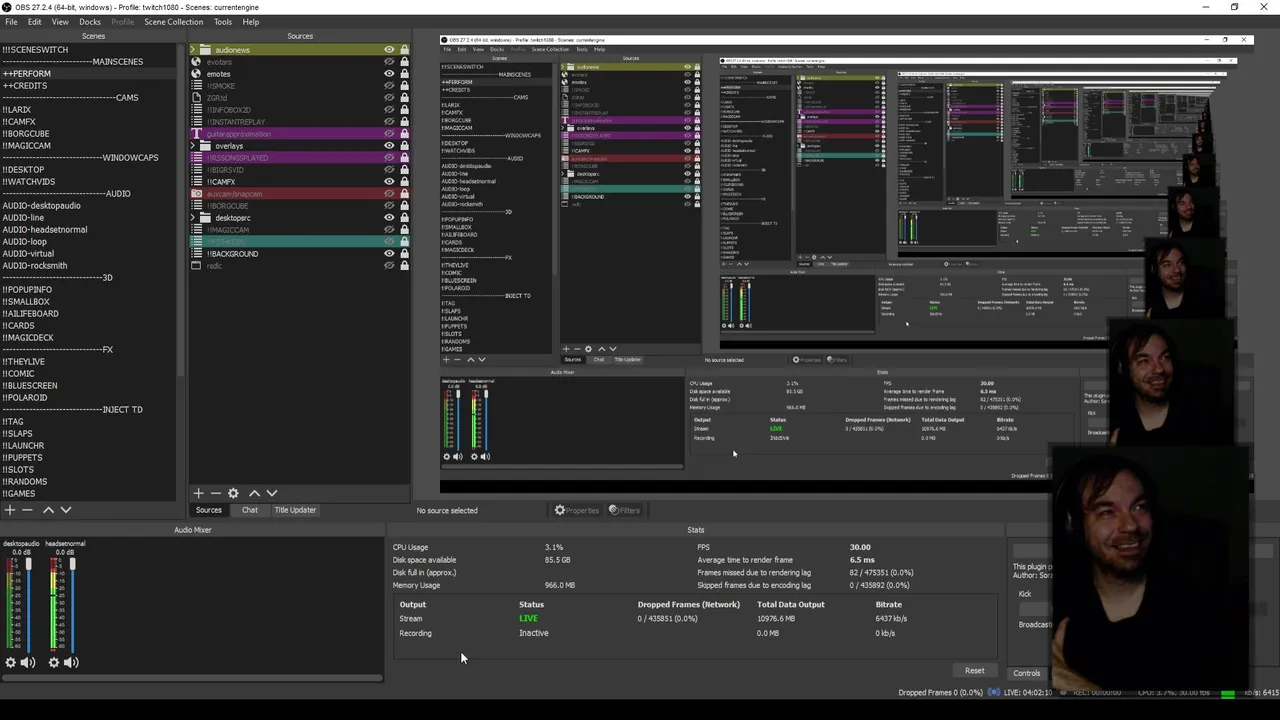The height and width of the screenshot is (720, 1280).
Task: Hide the emotes source with its eye
Action: [x=389, y=74]
